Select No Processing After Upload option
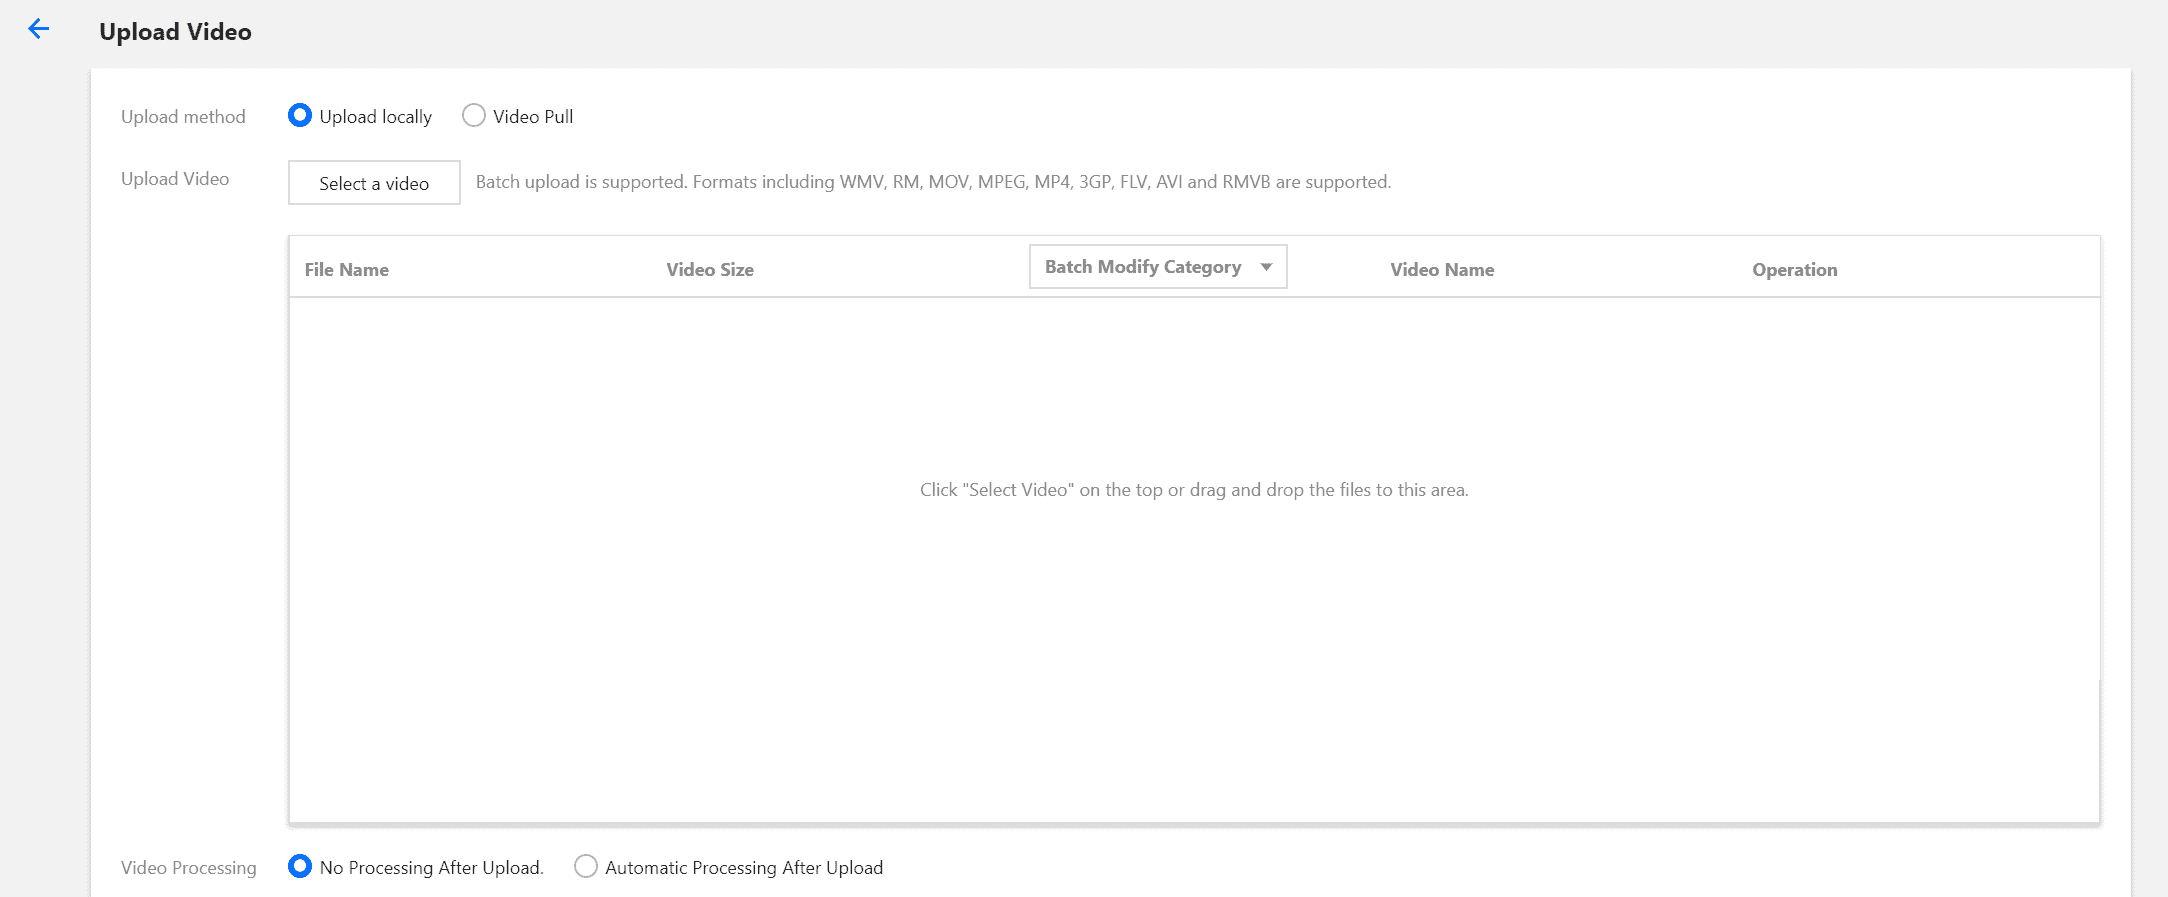Viewport: 2168px width, 897px height. click(300, 866)
